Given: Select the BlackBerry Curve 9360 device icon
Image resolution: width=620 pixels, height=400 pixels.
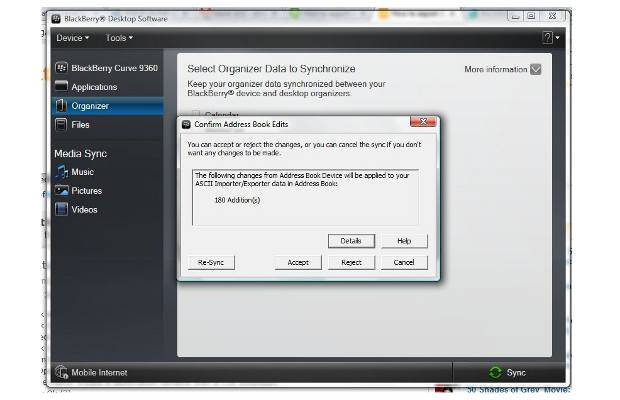Looking at the screenshot, I should point(61,68).
